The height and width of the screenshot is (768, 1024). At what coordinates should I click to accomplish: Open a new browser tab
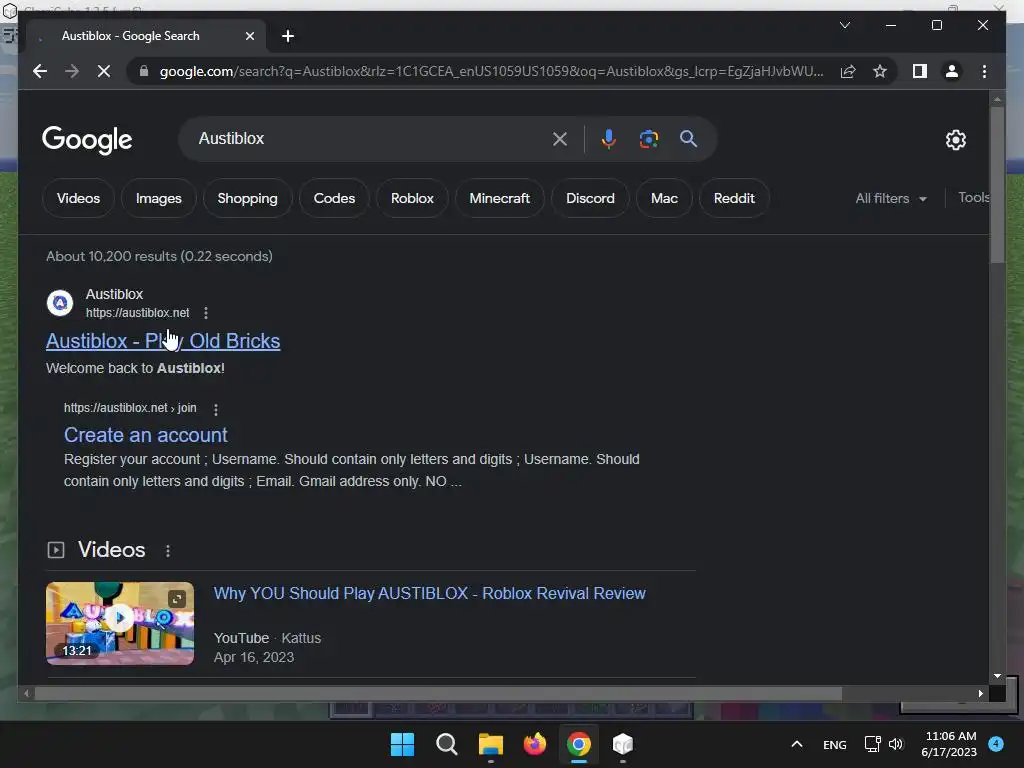pos(288,36)
